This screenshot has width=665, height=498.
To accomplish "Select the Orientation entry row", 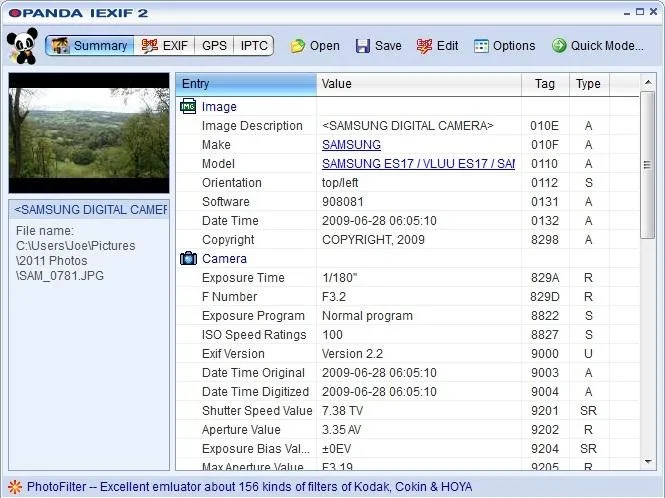I will pos(408,182).
